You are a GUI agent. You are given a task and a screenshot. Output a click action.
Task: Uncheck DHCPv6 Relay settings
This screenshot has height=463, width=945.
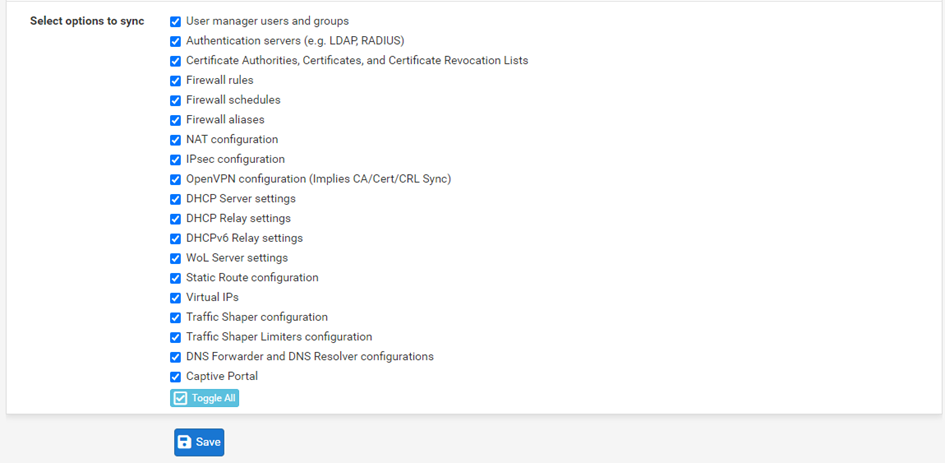pos(175,239)
